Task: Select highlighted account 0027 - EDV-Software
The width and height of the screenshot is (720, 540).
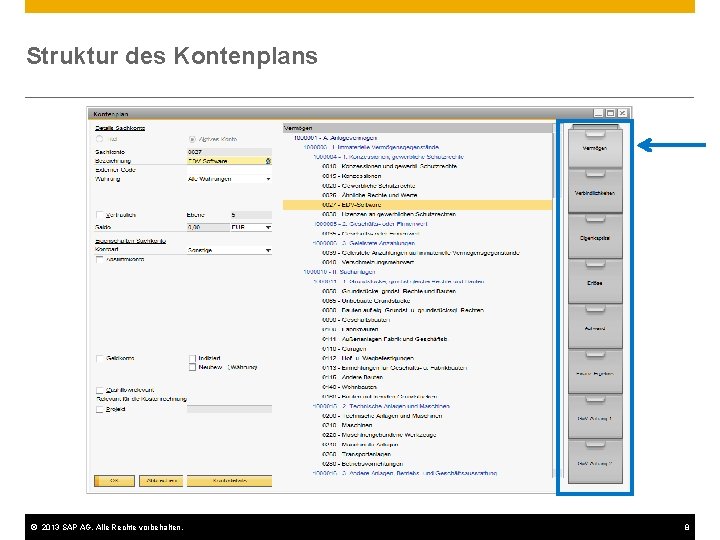Action: coord(417,205)
